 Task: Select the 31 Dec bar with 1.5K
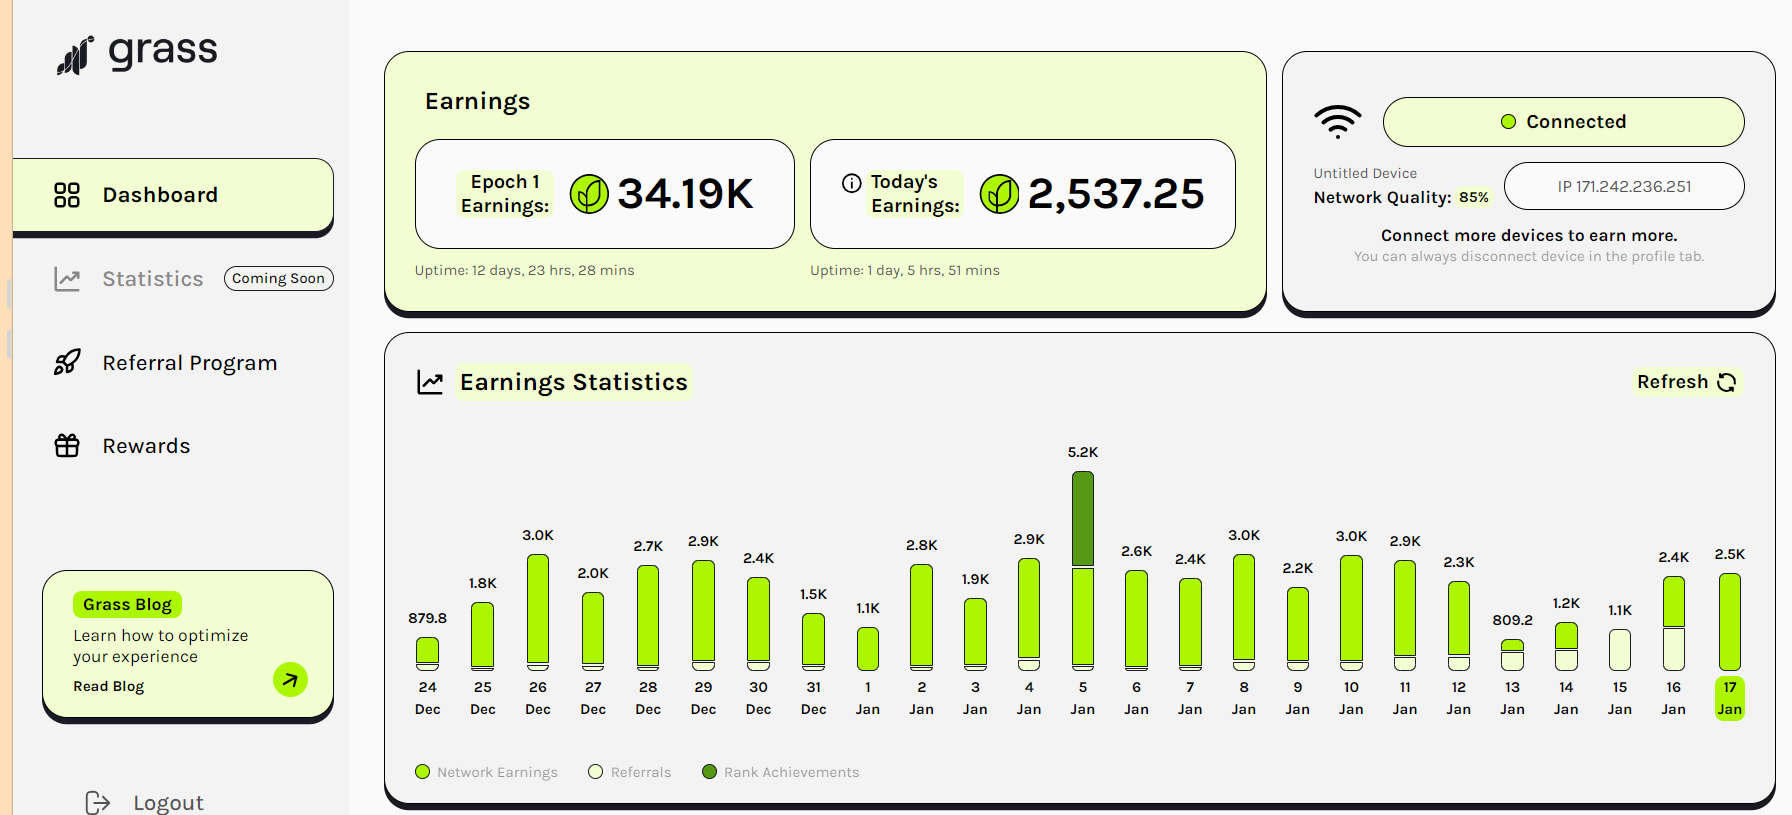tap(814, 641)
